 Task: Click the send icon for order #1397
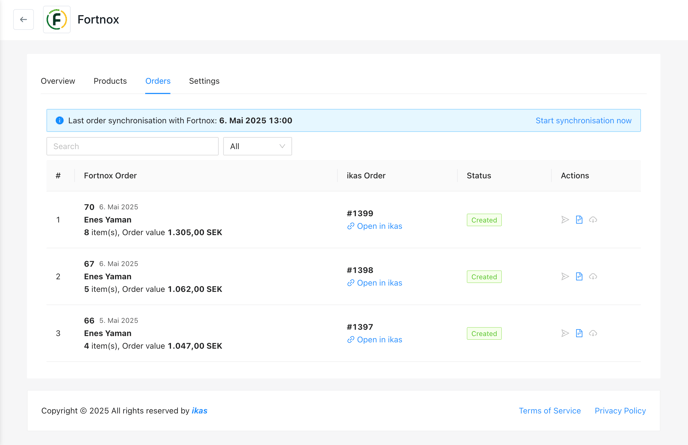565,333
